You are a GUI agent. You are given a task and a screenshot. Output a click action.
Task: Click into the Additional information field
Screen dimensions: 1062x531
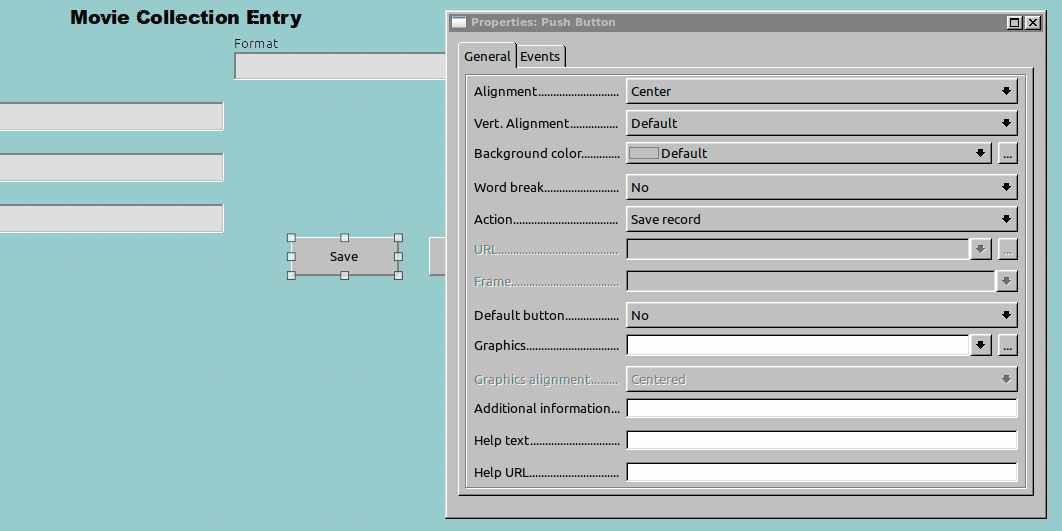(x=820, y=408)
